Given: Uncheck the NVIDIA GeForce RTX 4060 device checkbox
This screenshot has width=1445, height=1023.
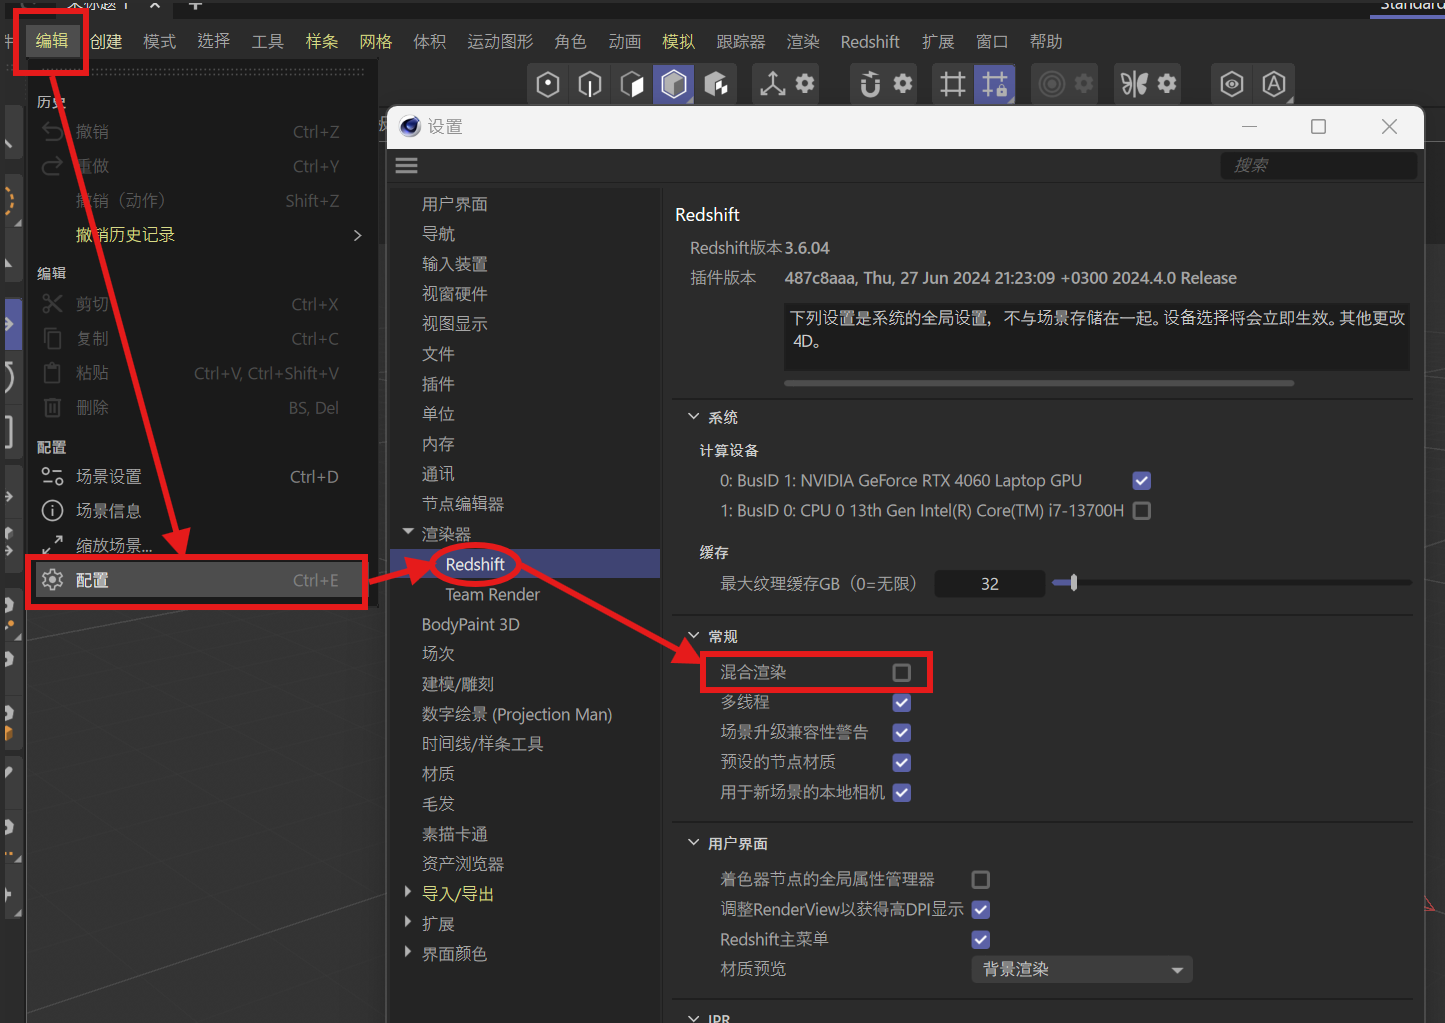Looking at the screenshot, I should [1142, 481].
